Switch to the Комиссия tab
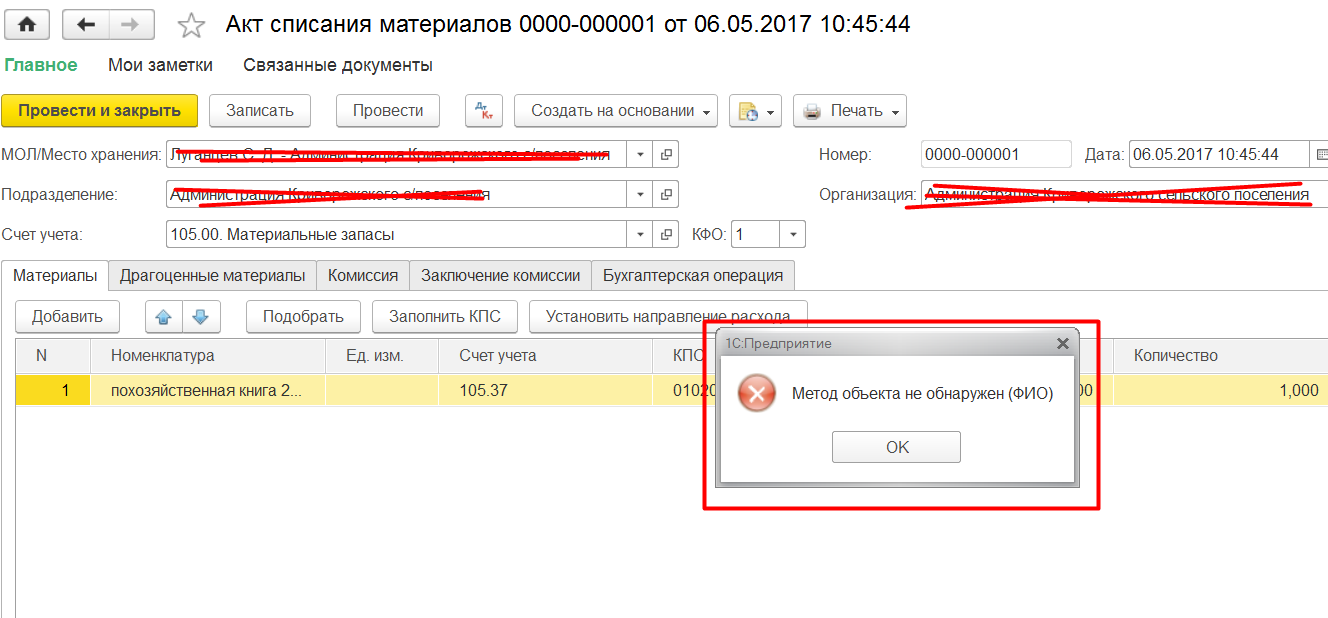This screenshot has width=1328, height=618. pos(363,275)
